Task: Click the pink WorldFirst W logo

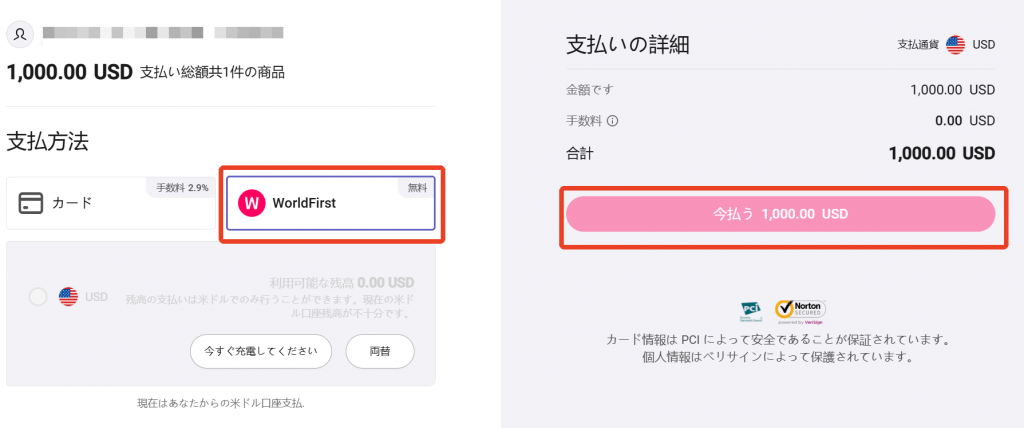Action: coord(251,203)
